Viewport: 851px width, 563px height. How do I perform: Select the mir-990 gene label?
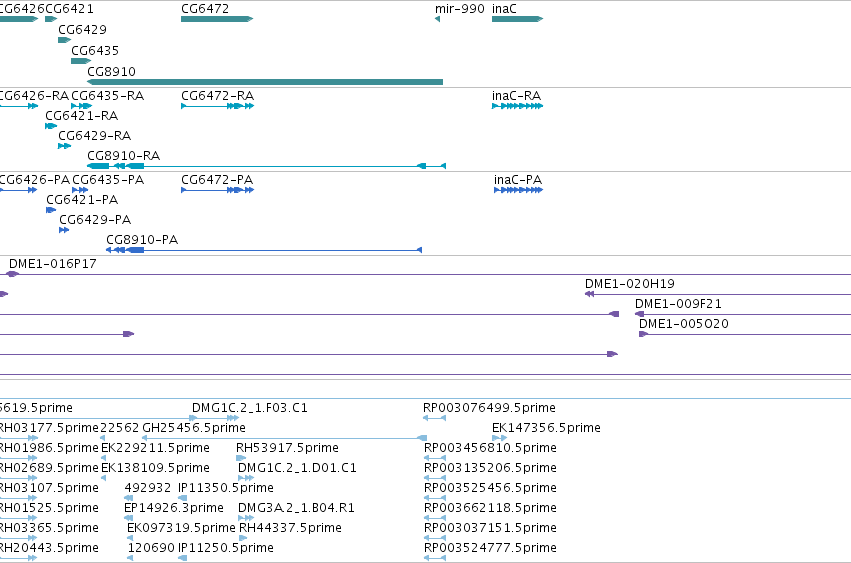(x=460, y=9)
